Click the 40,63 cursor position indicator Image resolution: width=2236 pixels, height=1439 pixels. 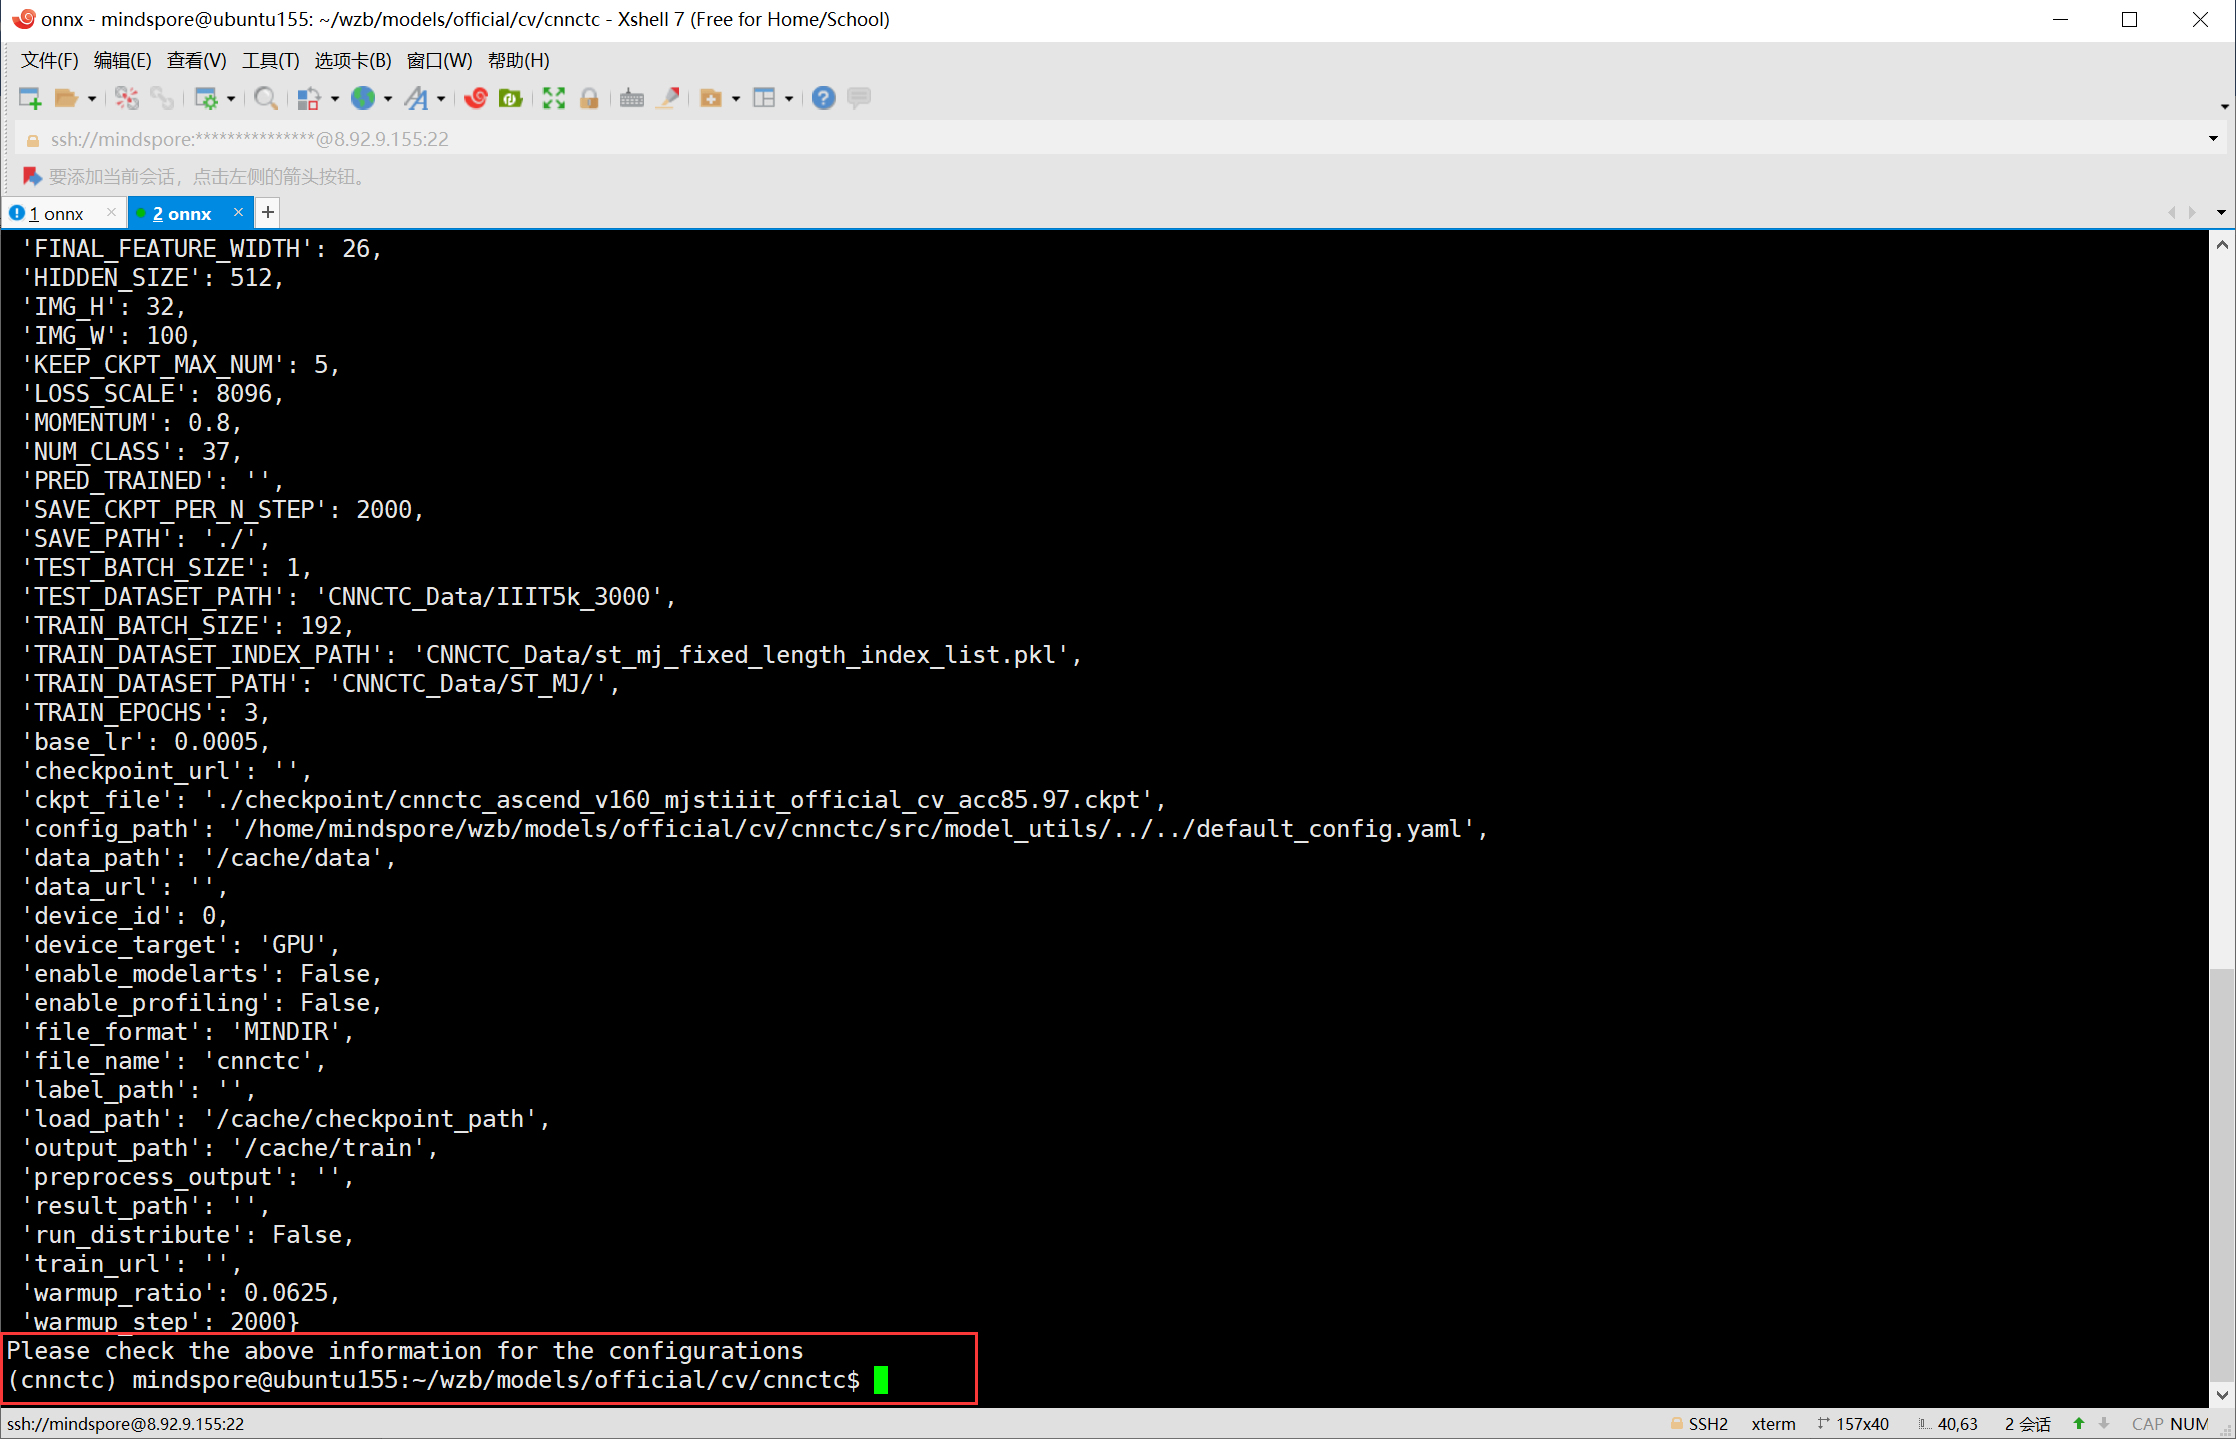(x=1957, y=1424)
